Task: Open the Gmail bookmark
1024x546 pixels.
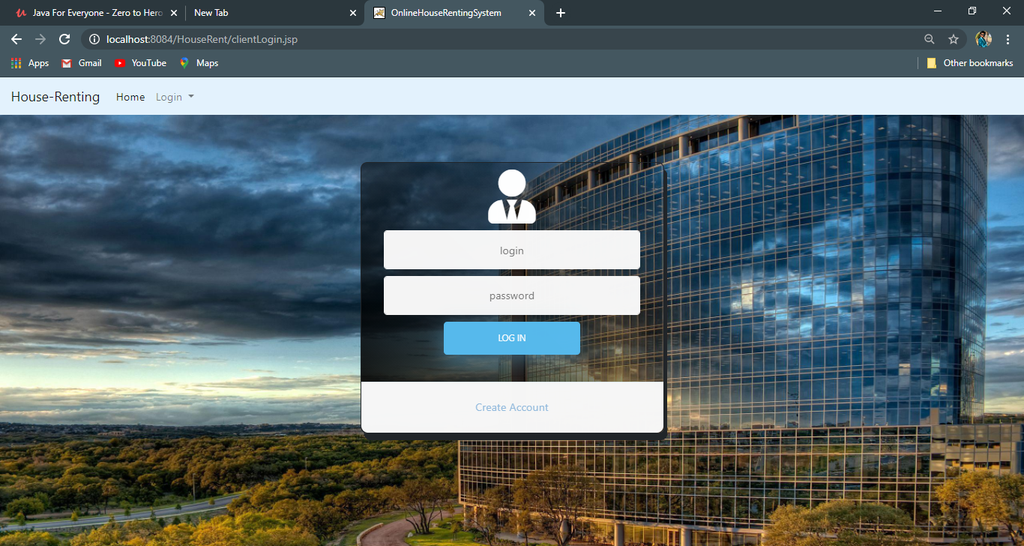Action: point(82,63)
